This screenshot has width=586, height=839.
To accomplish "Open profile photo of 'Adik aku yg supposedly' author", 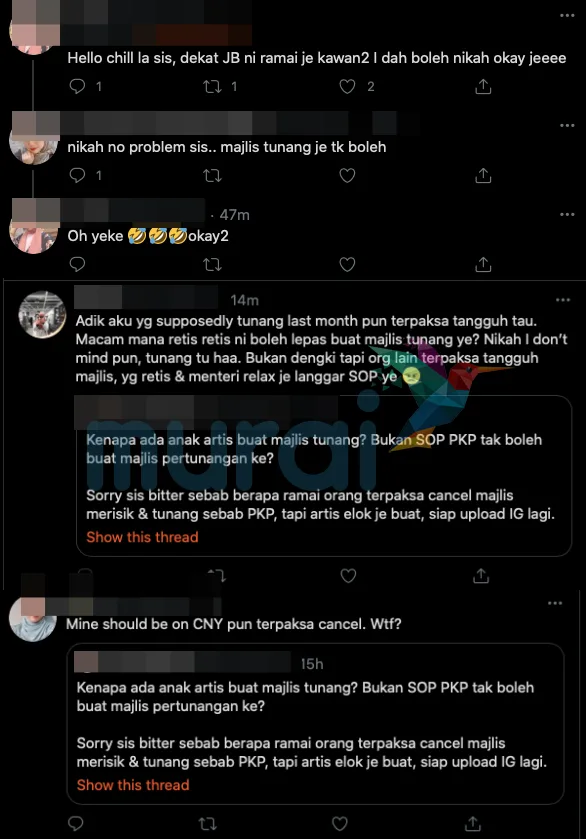I will point(42,315).
